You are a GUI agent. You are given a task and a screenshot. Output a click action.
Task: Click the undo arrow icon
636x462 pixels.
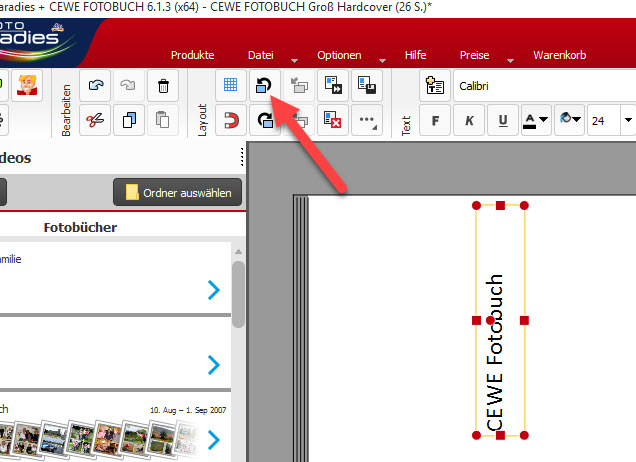pos(95,86)
